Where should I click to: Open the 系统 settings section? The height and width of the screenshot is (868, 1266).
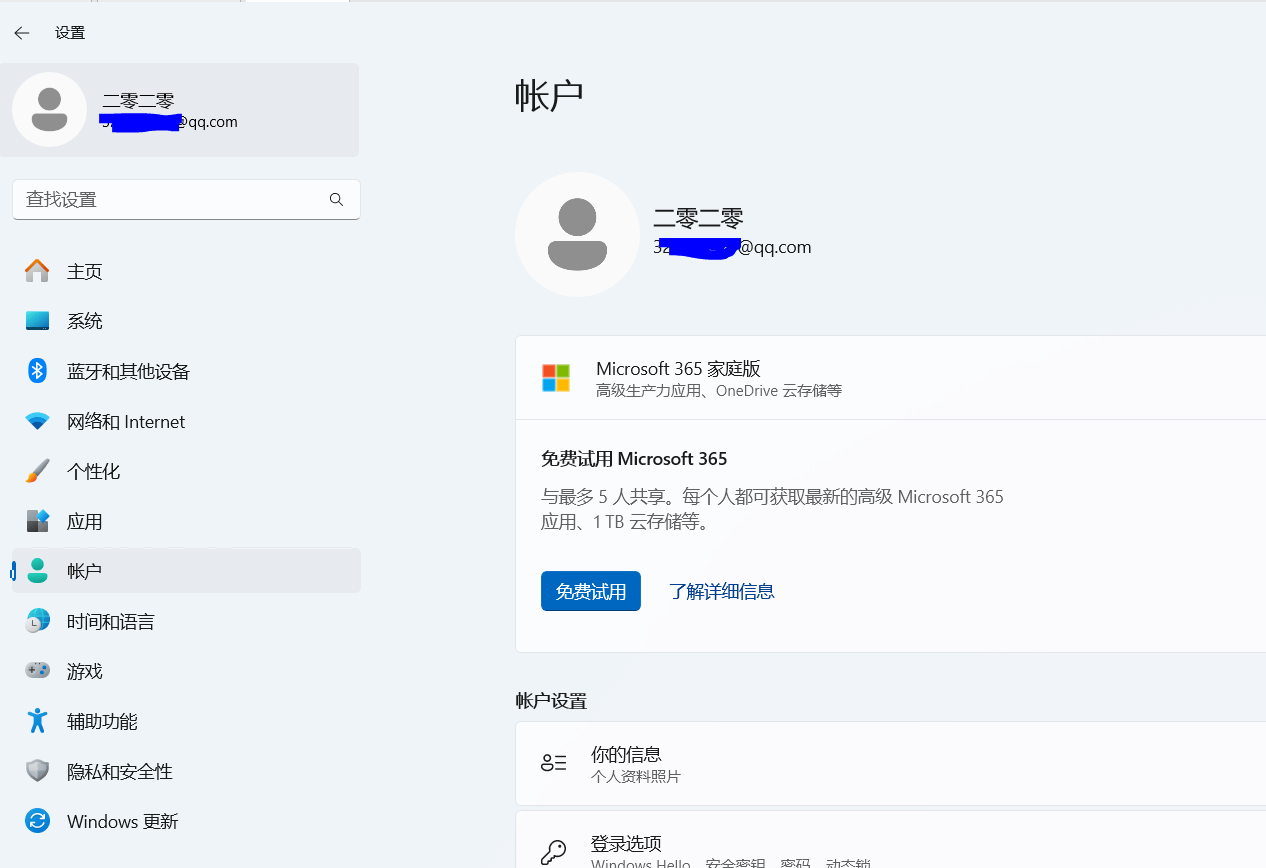pos(85,321)
